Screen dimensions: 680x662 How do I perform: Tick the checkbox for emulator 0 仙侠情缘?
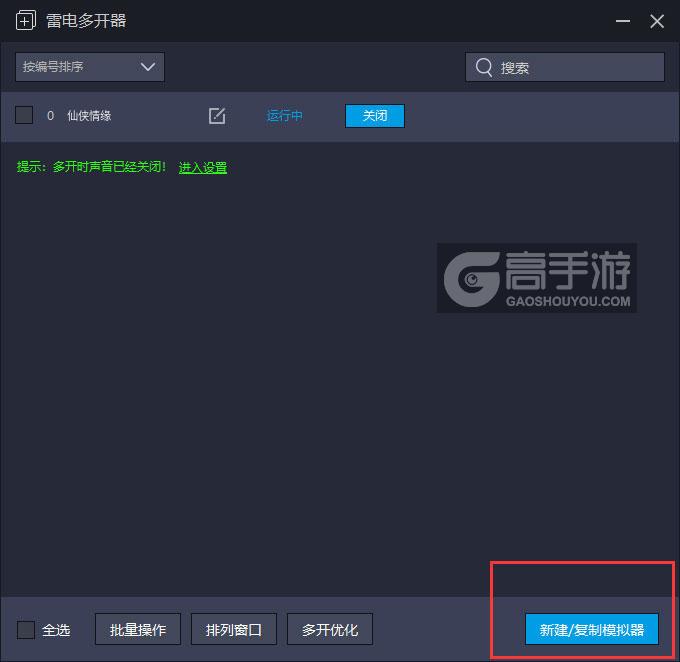click(x=24, y=115)
